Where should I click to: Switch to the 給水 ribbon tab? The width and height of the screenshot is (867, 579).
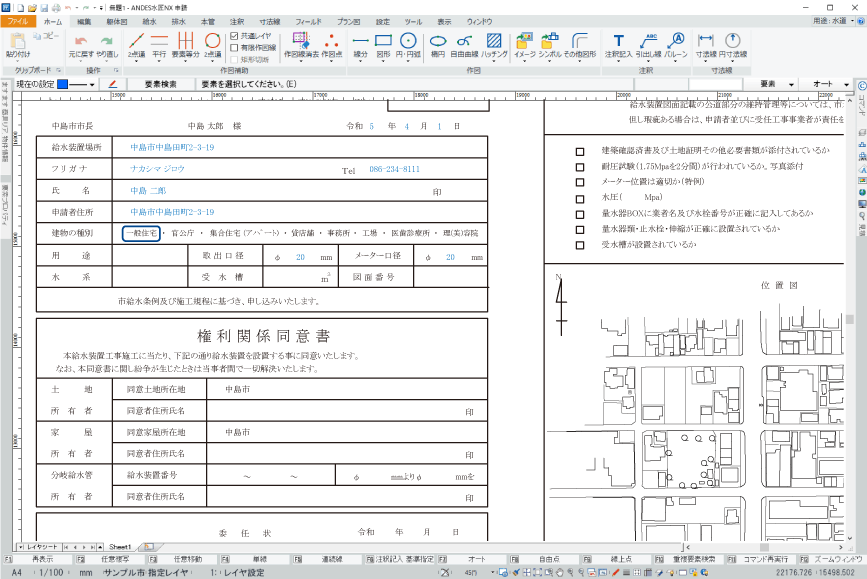pyautogui.click(x=150, y=20)
